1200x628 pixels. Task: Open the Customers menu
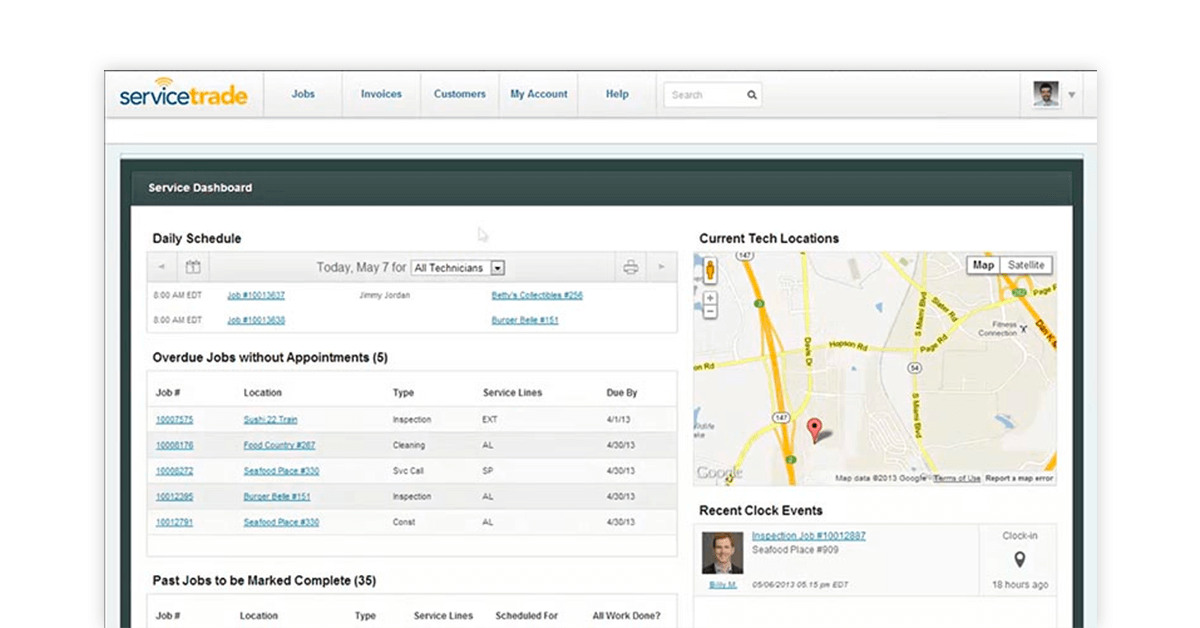coord(460,94)
